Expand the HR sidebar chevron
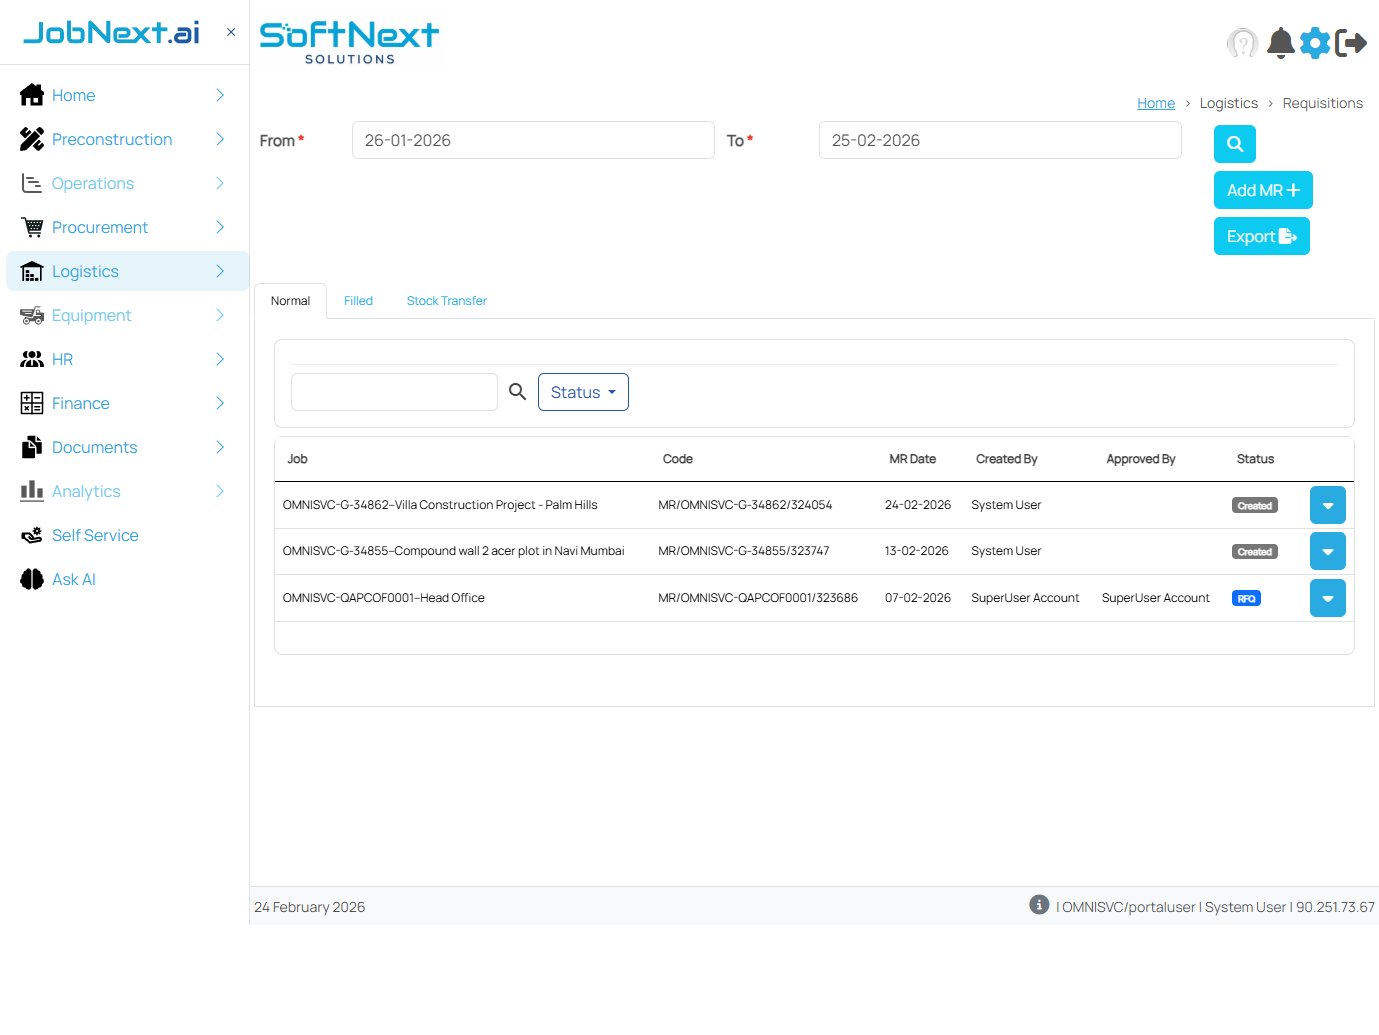1379x1035 pixels. 220,359
